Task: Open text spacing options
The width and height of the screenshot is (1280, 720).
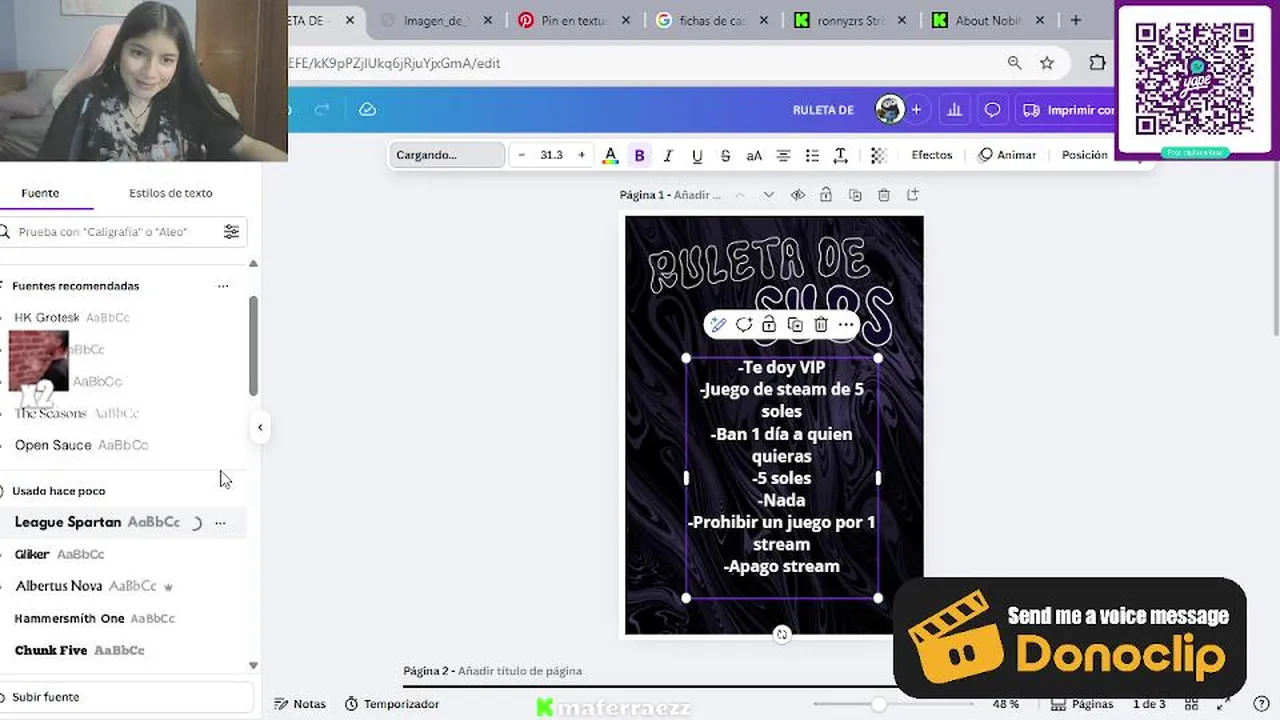Action: tap(841, 155)
